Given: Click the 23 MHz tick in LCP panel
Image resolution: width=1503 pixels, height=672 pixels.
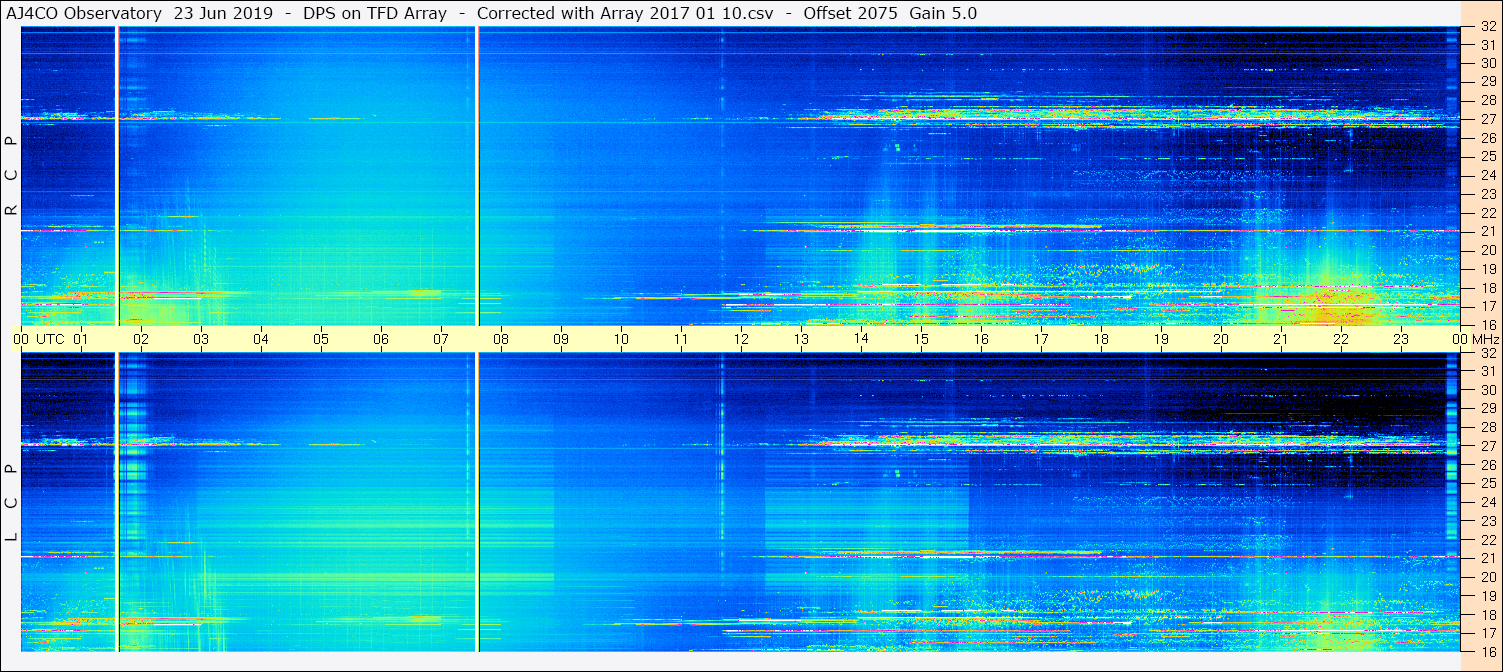Looking at the screenshot, I should [1487, 521].
